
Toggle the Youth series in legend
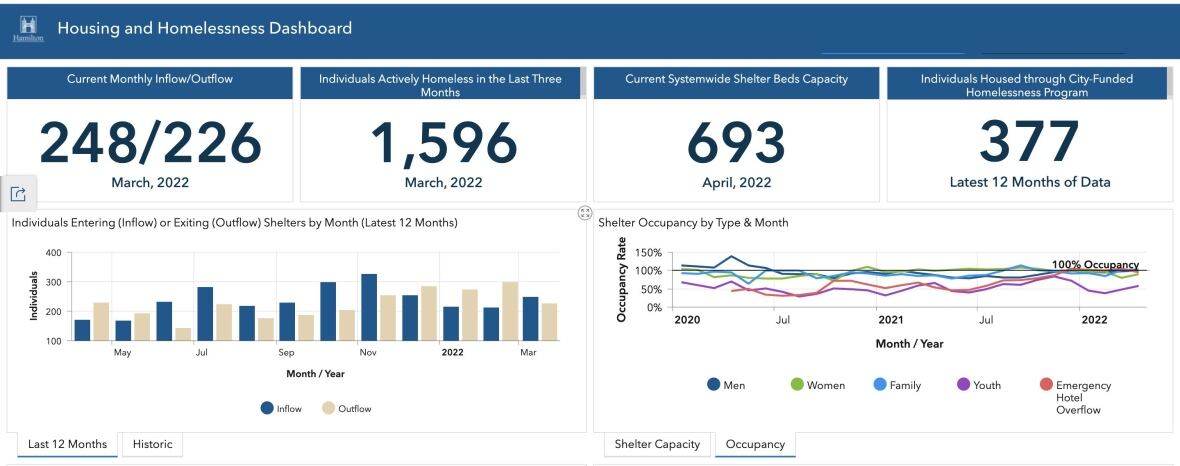coord(965,385)
